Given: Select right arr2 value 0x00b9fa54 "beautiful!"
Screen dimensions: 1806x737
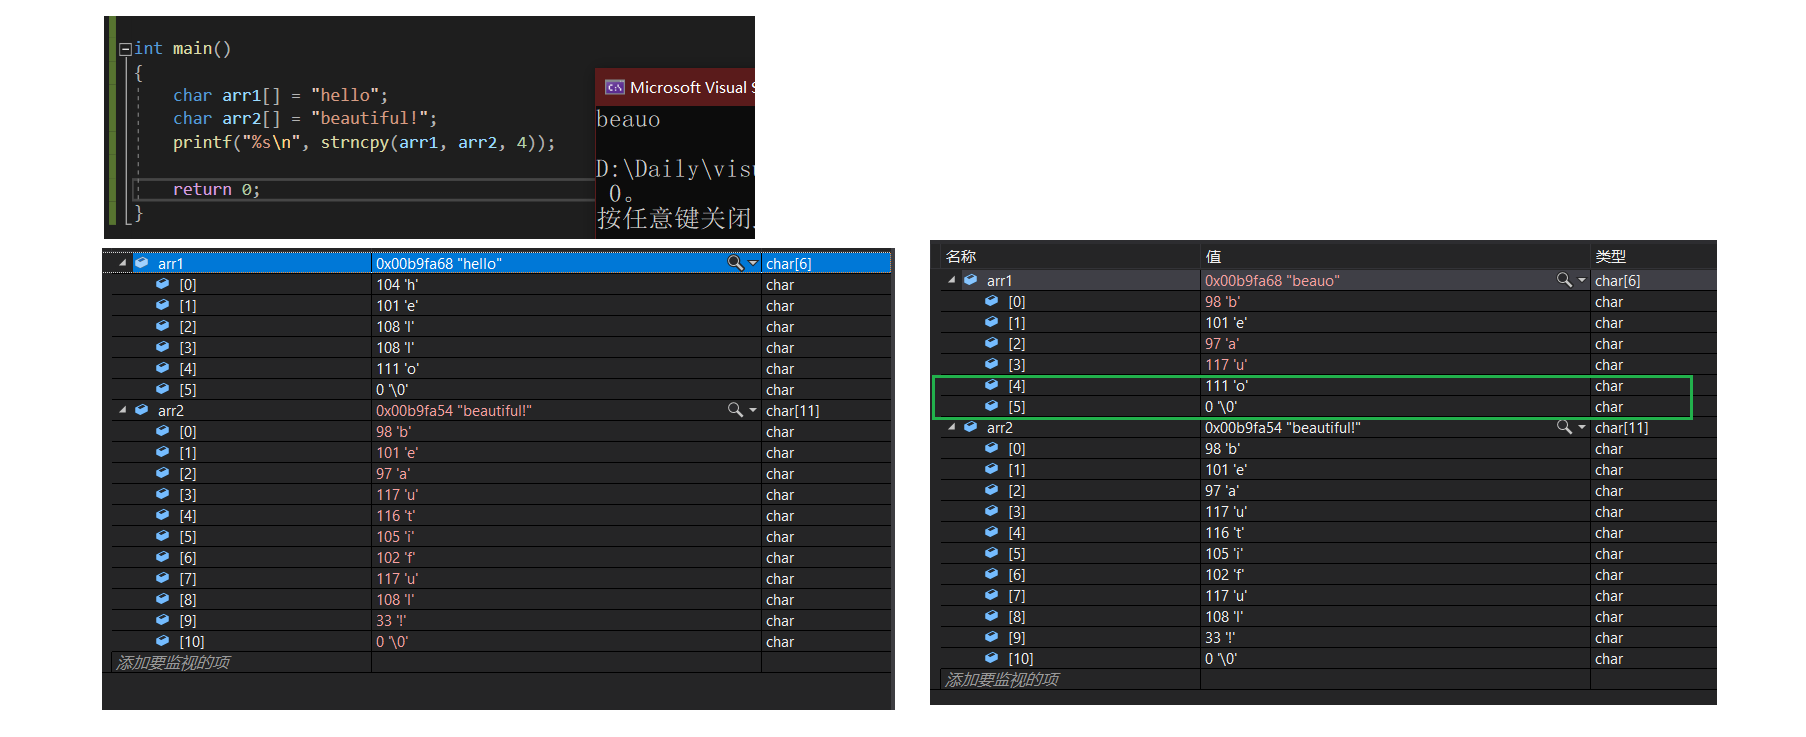Looking at the screenshot, I should (x=1283, y=428).
